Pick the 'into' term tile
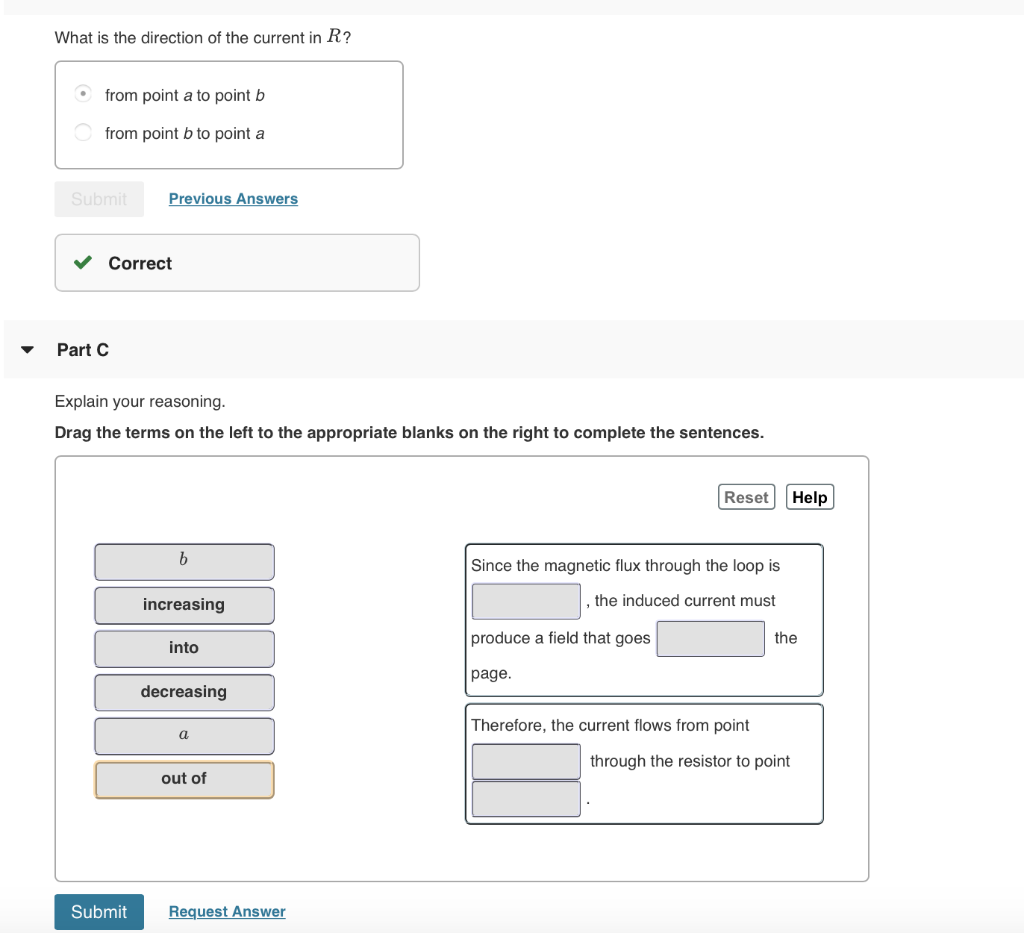The width and height of the screenshot is (1024, 933). coord(184,648)
